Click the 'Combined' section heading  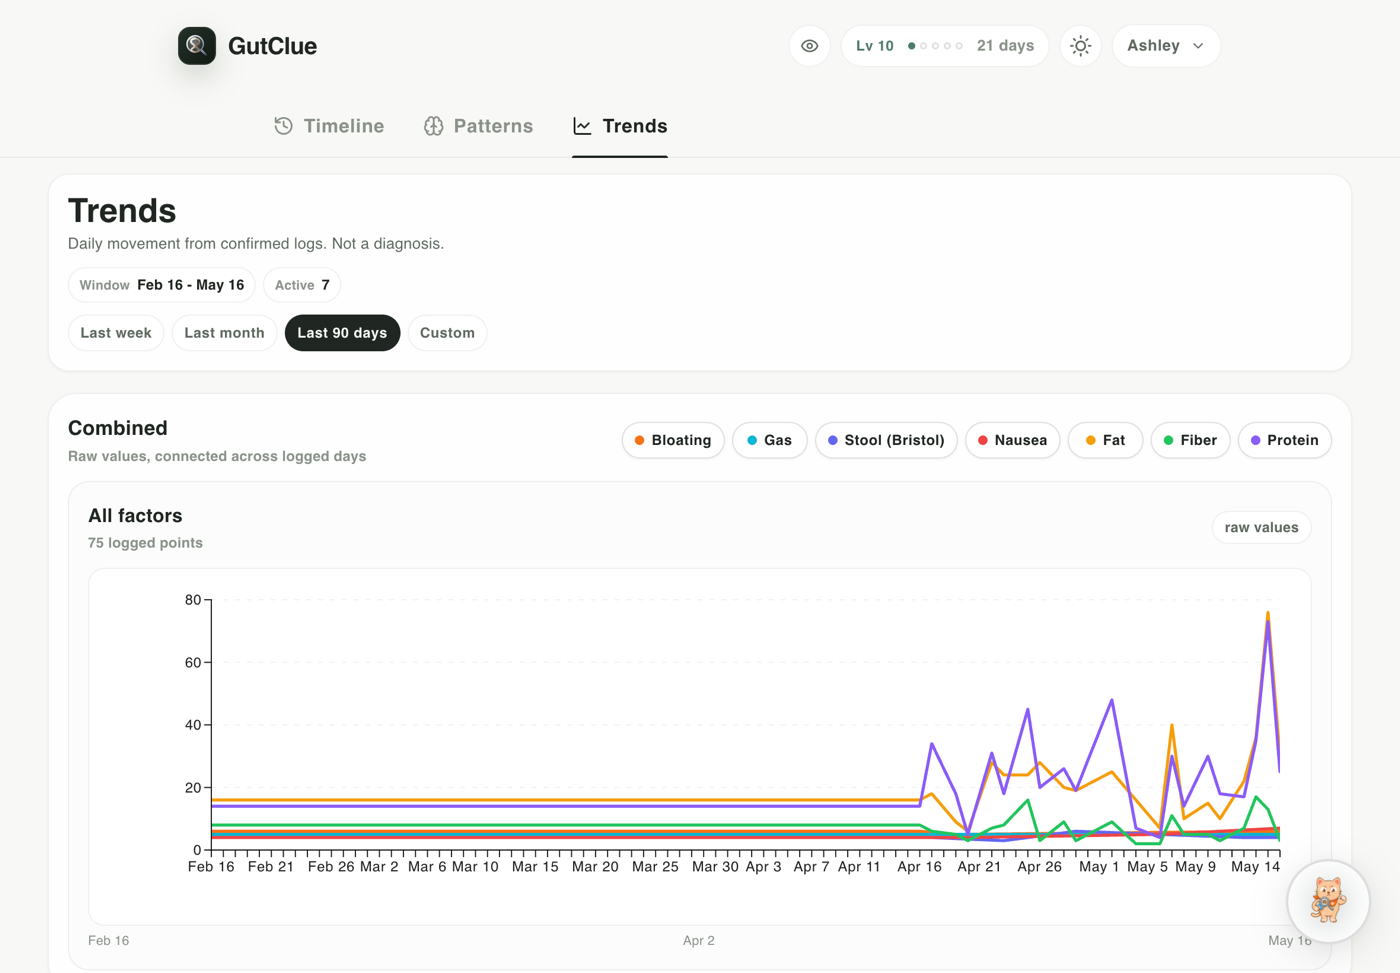(118, 428)
